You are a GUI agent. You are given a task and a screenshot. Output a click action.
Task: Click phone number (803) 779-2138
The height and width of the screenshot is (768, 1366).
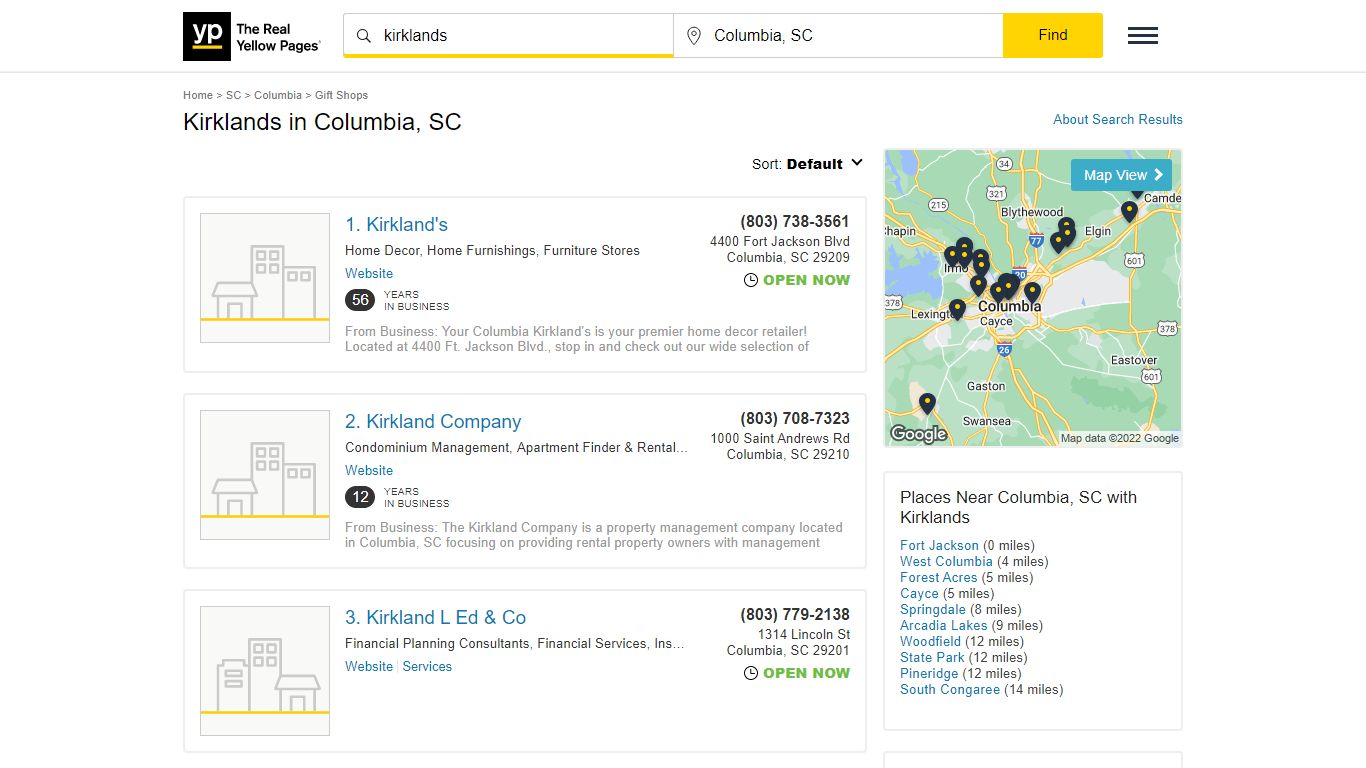pos(795,614)
